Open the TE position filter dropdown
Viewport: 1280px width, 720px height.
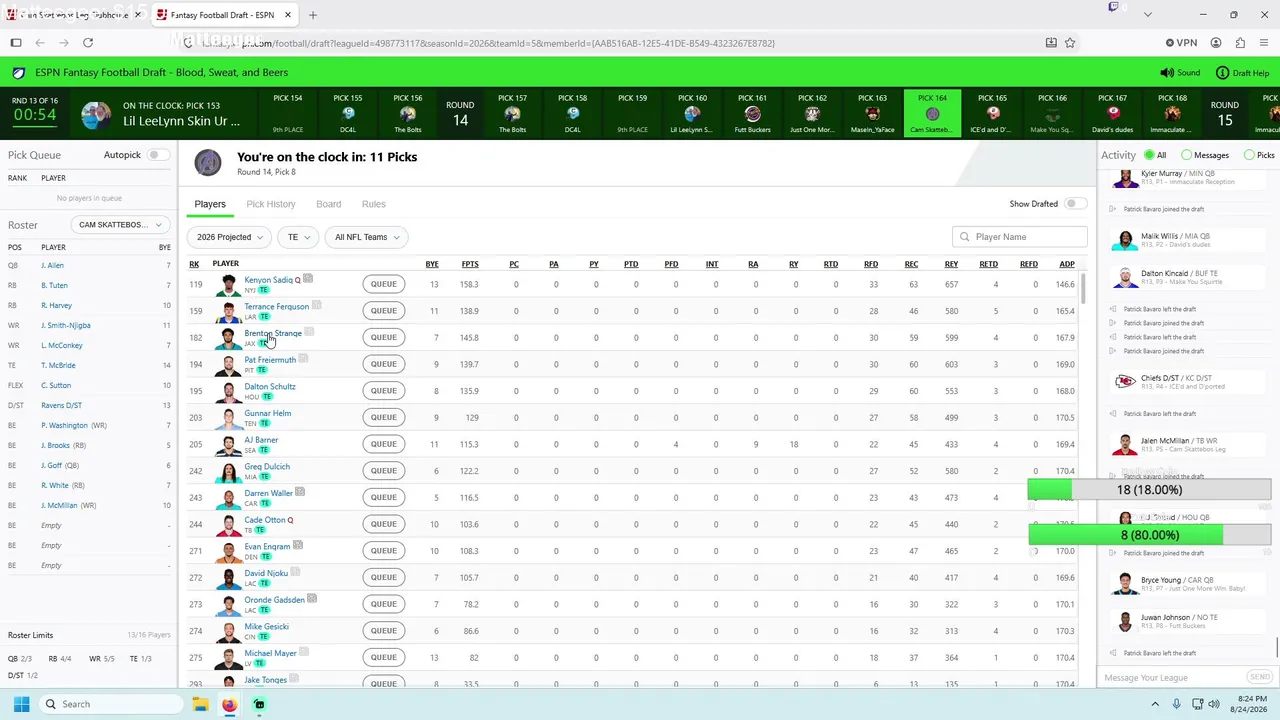pos(297,237)
